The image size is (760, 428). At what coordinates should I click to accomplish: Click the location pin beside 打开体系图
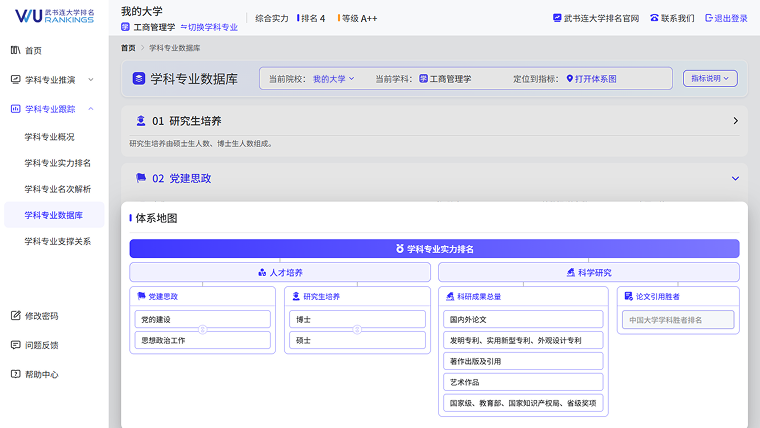(x=570, y=79)
